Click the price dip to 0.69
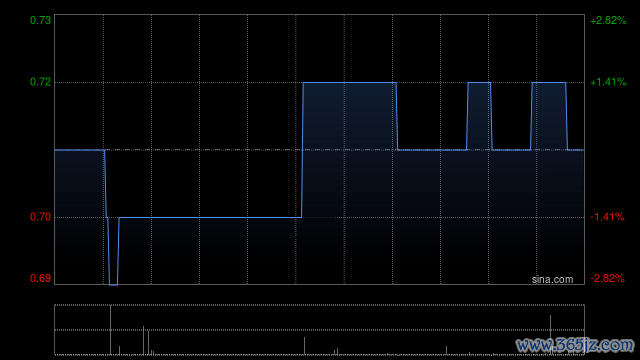This screenshot has width=640, height=360. click(x=113, y=284)
